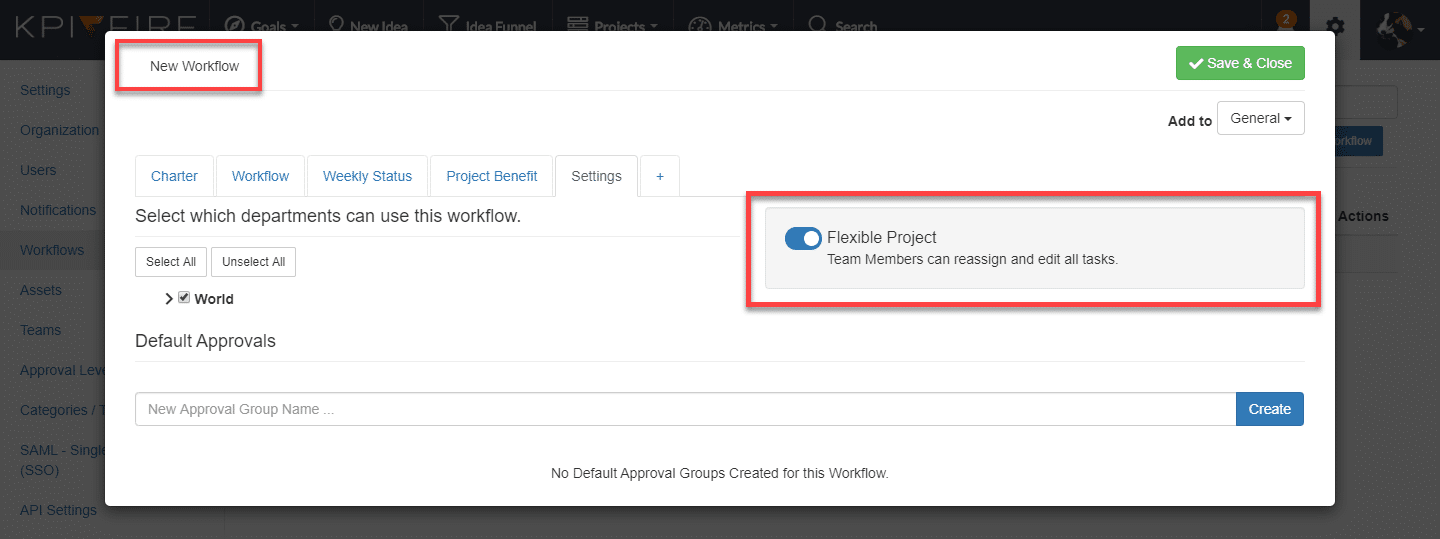The width and height of the screenshot is (1440, 539).
Task: Click the New Idea lightbulb
Action: click(x=336, y=26)
